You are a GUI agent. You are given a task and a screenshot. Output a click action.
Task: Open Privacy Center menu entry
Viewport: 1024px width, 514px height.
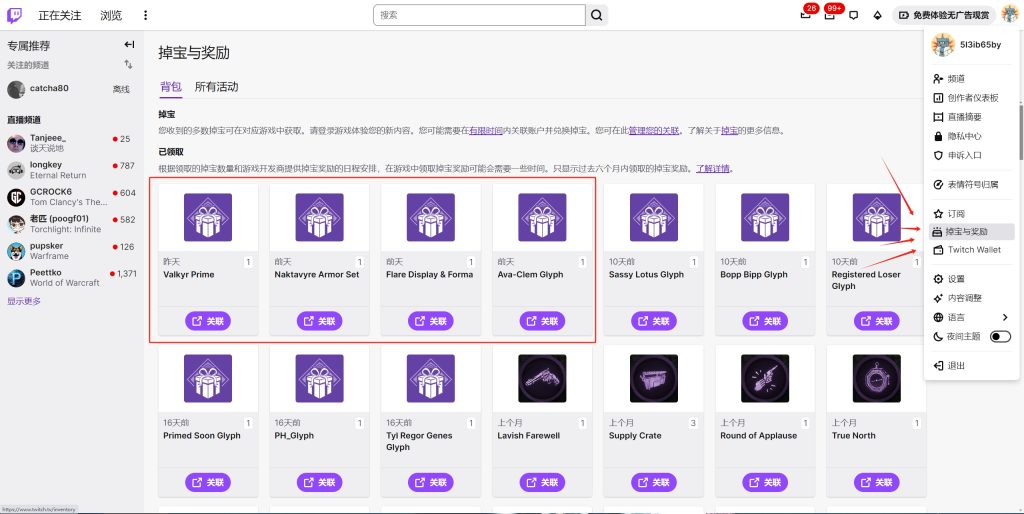(972, 137)
